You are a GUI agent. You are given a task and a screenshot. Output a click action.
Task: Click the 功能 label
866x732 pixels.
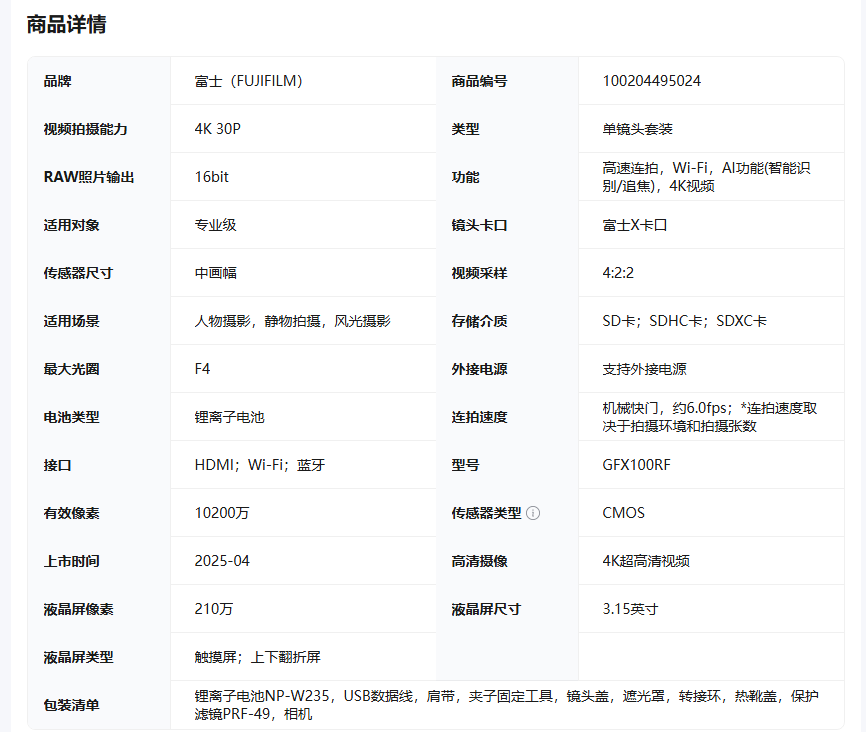[x=465, y=177]
